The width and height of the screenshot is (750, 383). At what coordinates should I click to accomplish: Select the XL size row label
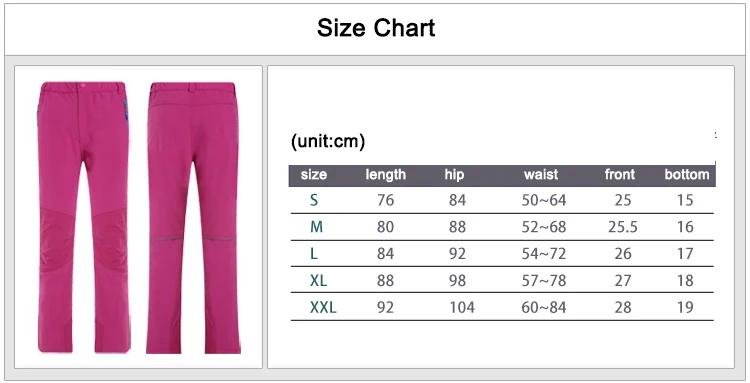319,280
